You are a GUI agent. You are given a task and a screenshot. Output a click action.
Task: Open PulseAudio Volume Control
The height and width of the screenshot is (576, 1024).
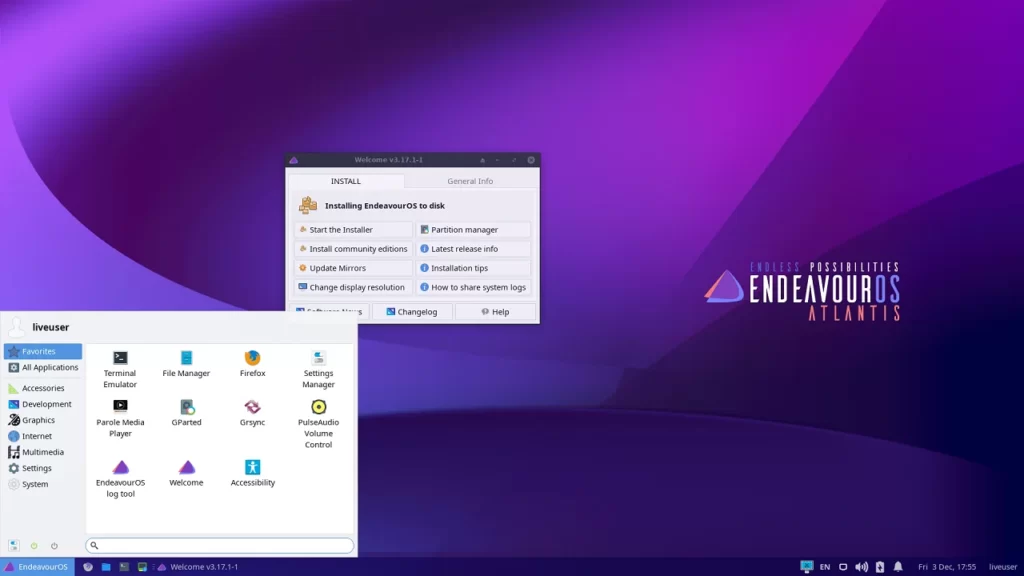click(x=318, y=407)
